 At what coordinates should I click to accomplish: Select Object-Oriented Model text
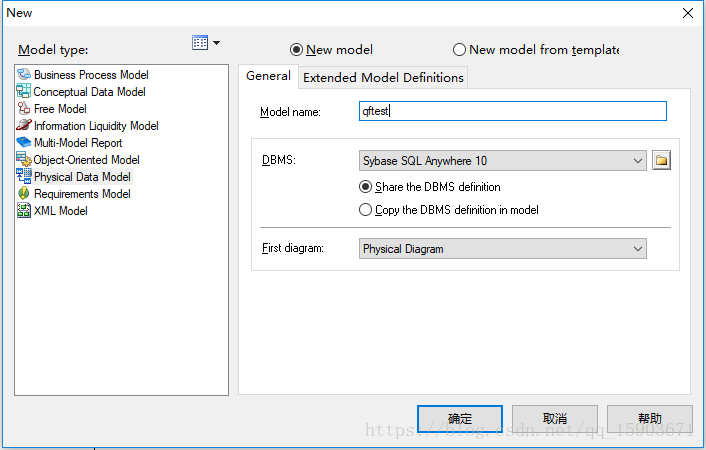coord(86,160)
